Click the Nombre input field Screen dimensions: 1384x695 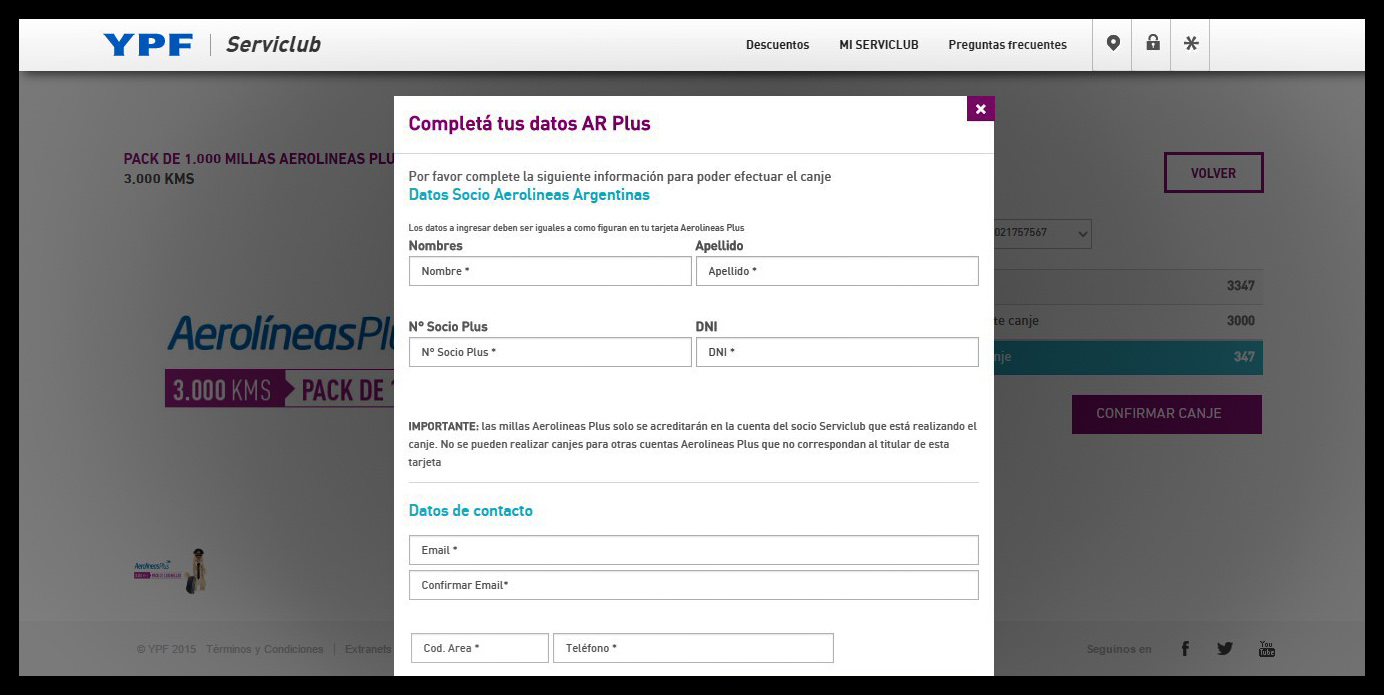pos(550,271)
